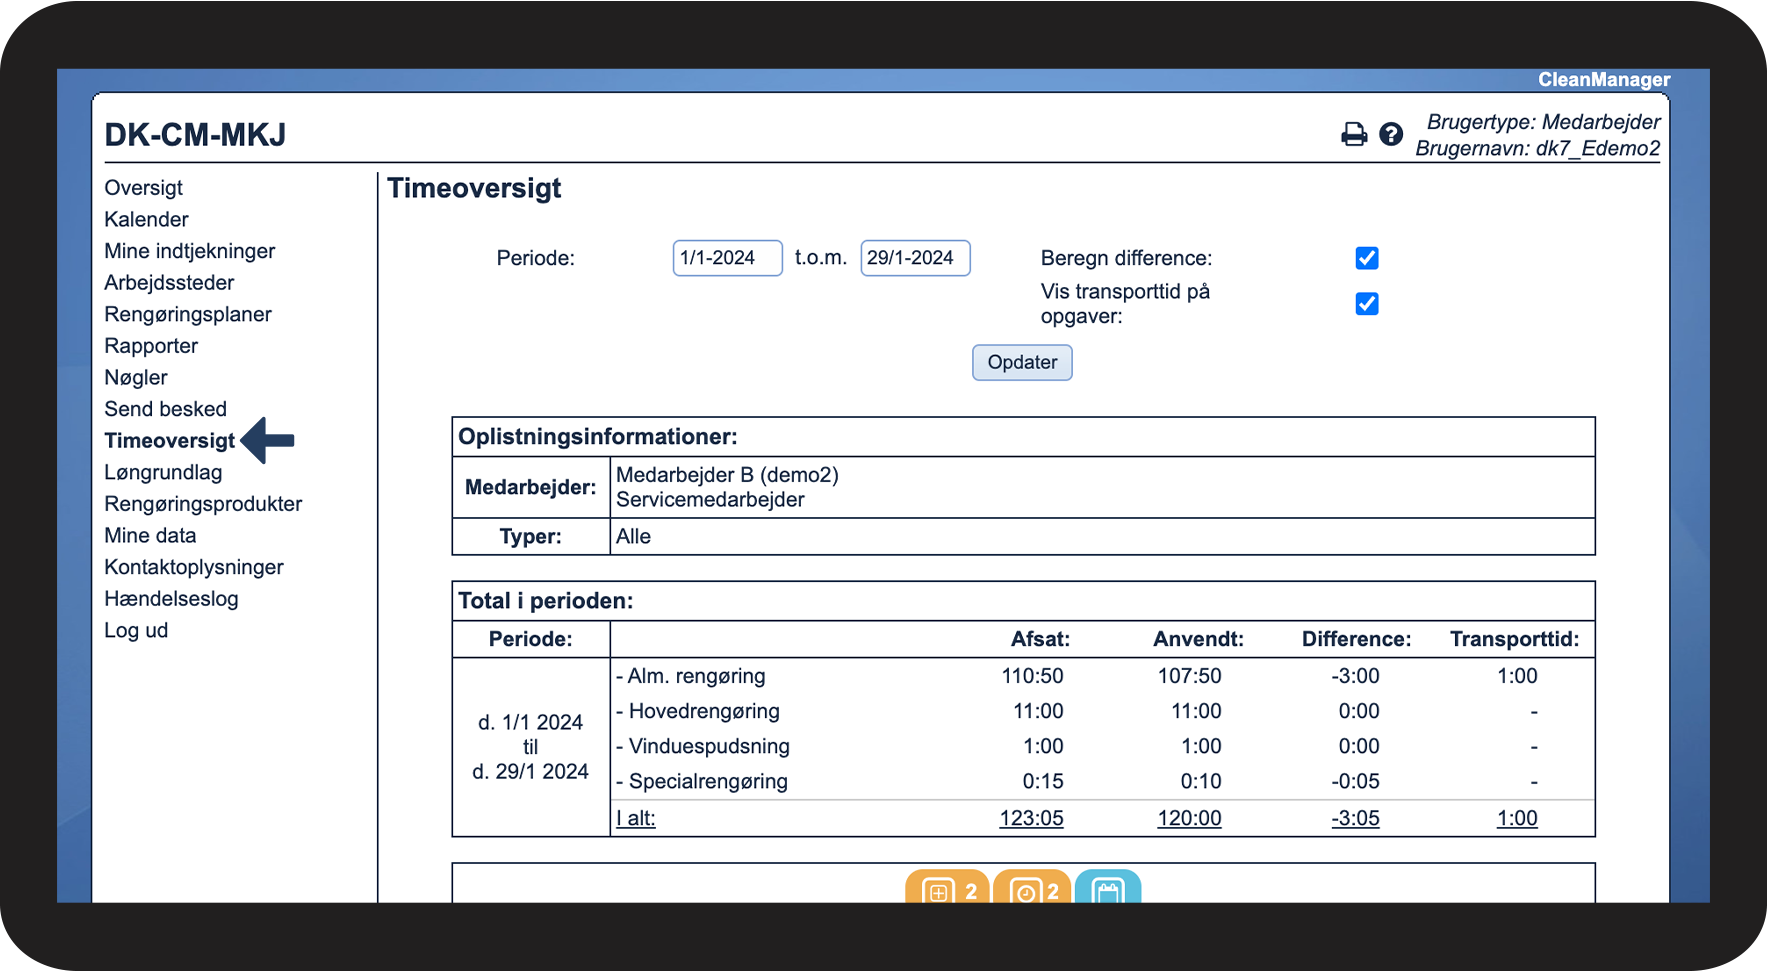The width and height of the screenshot is (1767, 971).
Task: Open Løngrundlag from the sidebar
Action: click(163, 473)
